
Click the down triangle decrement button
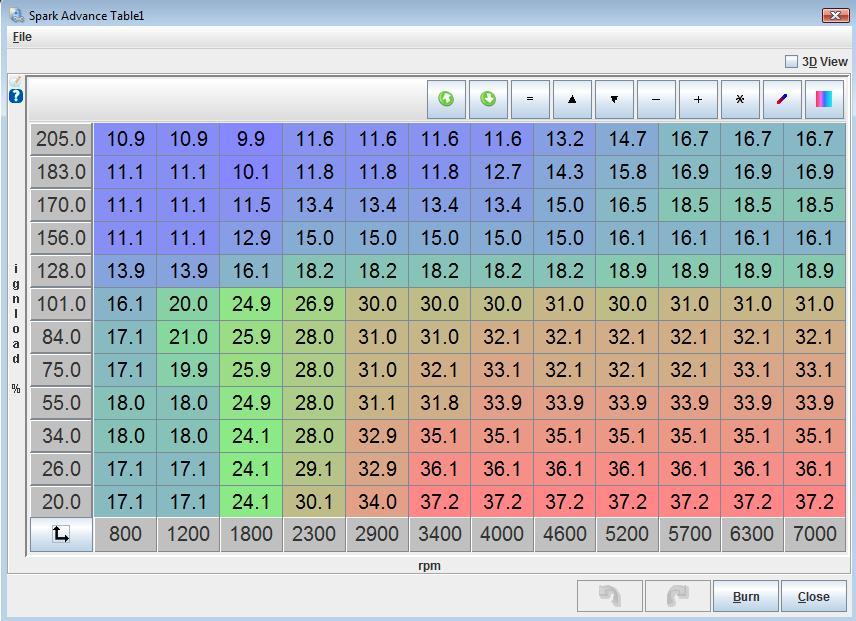pos(614,99)
